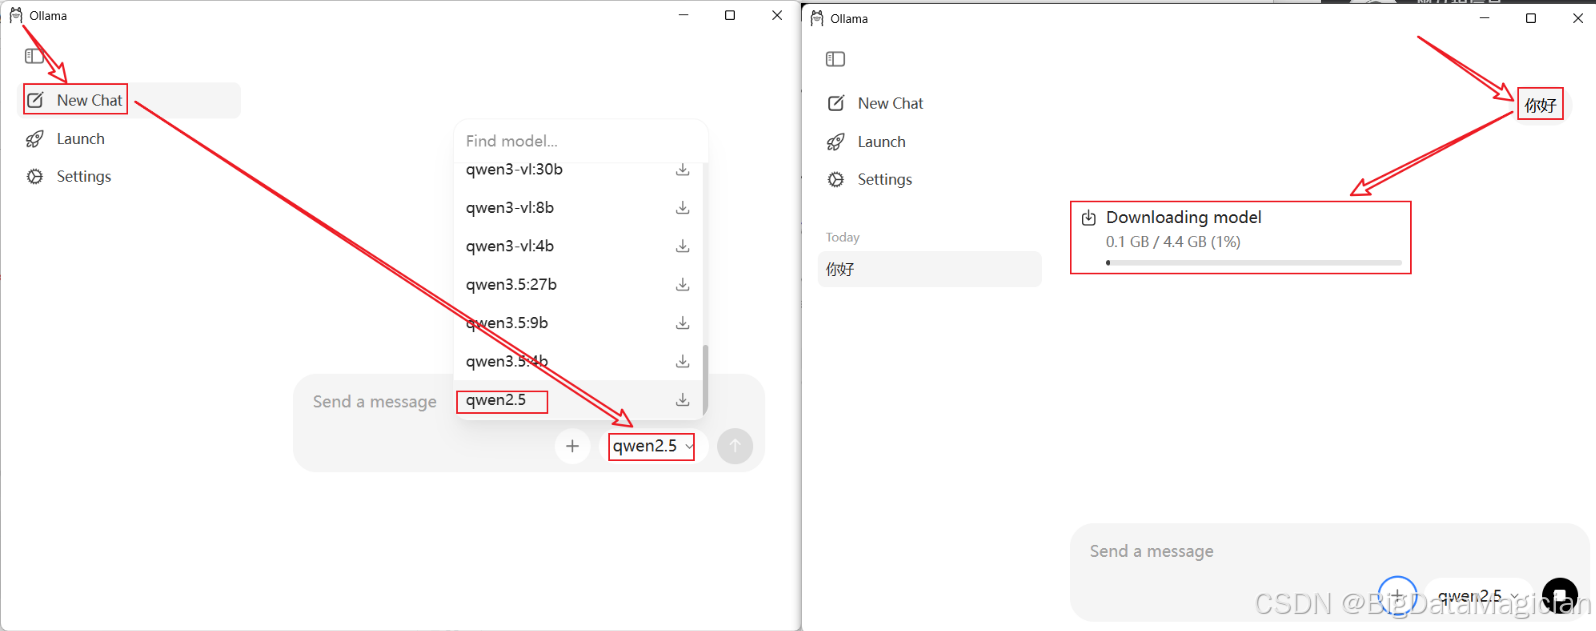Screen dimensions: 1596x631
Task: Stop generation with black stop button
Action: point(1560,595)
